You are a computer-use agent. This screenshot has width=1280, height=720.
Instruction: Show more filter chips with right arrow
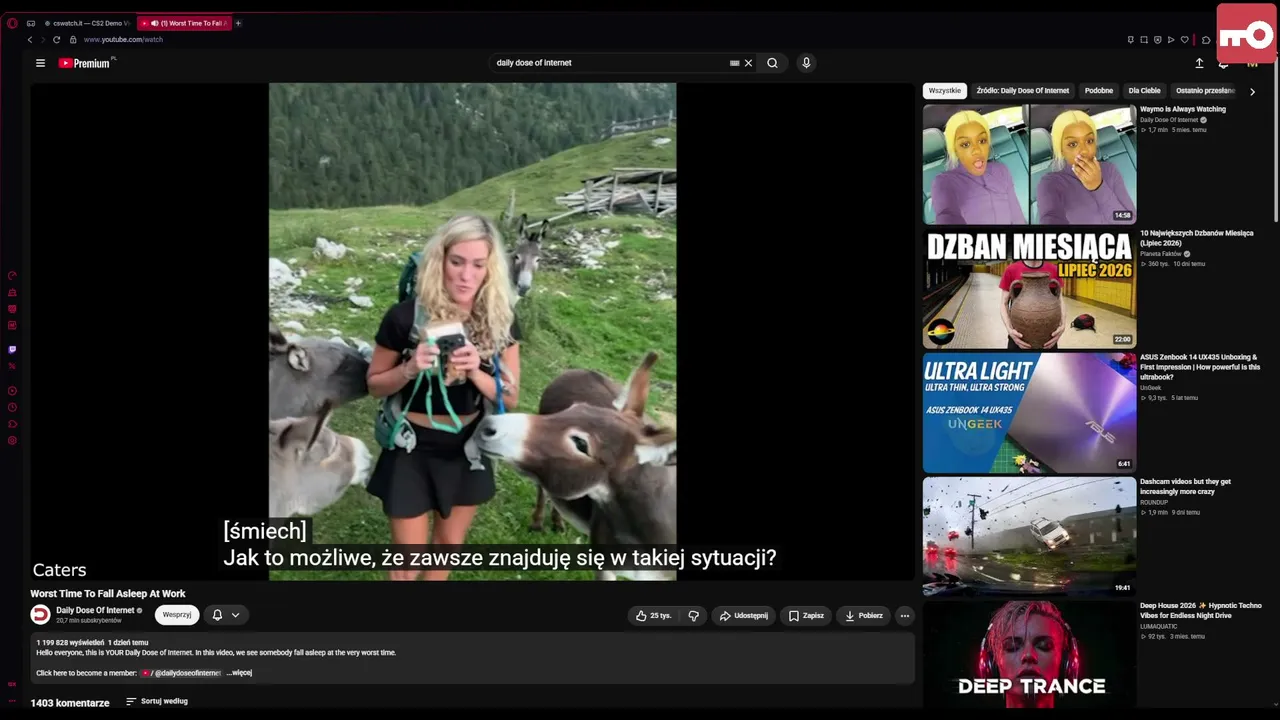[1252, 91]
